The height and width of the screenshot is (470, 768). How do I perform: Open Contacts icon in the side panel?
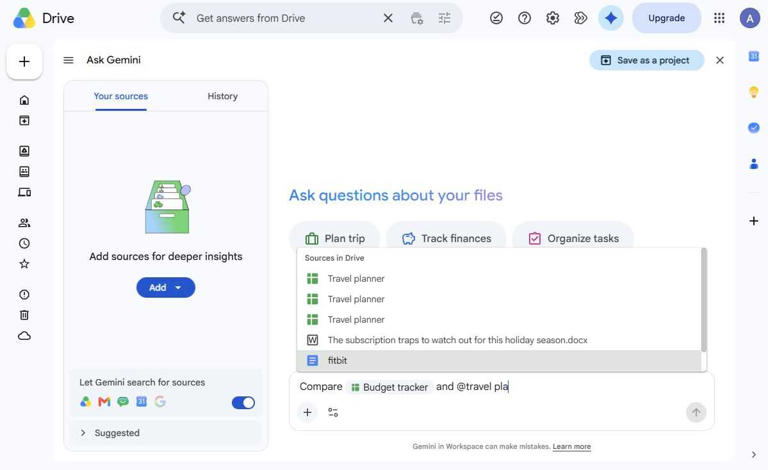coord(754,164)
